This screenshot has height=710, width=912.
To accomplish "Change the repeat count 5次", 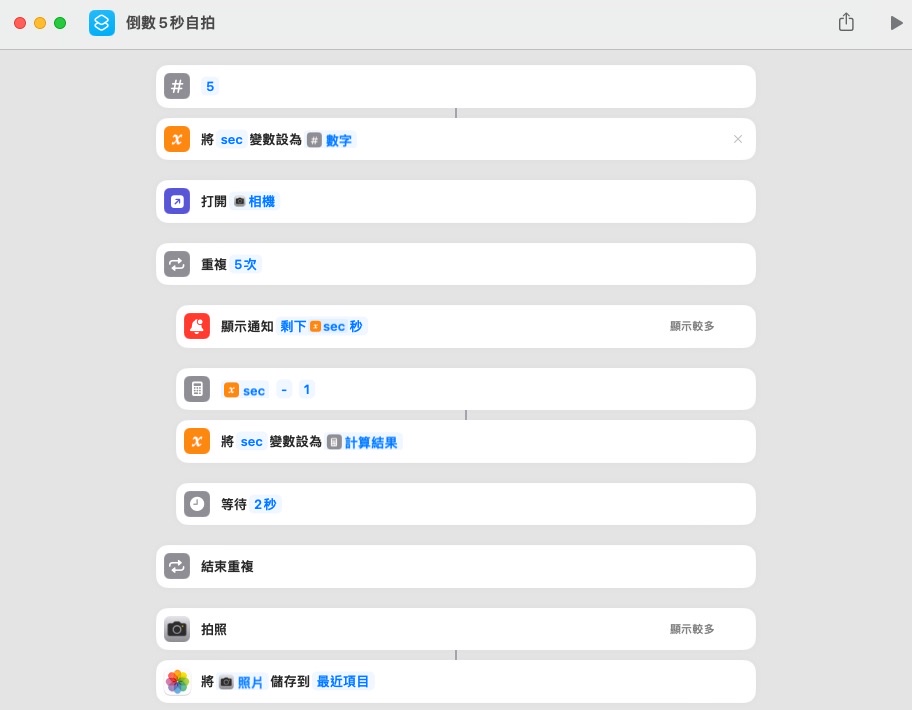I will [x=246, y=265].
